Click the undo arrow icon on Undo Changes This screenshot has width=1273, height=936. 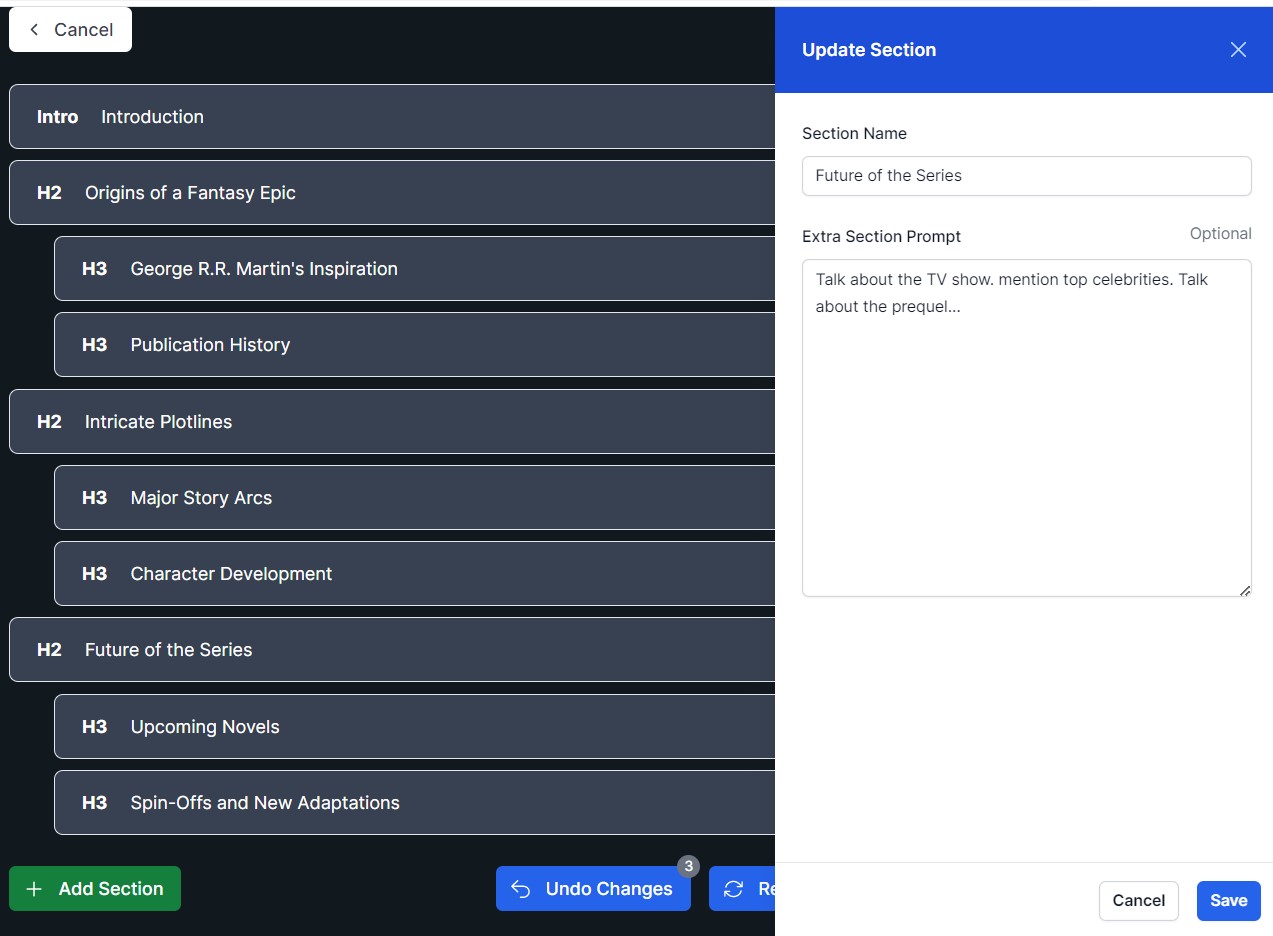[x=520, y=888]
